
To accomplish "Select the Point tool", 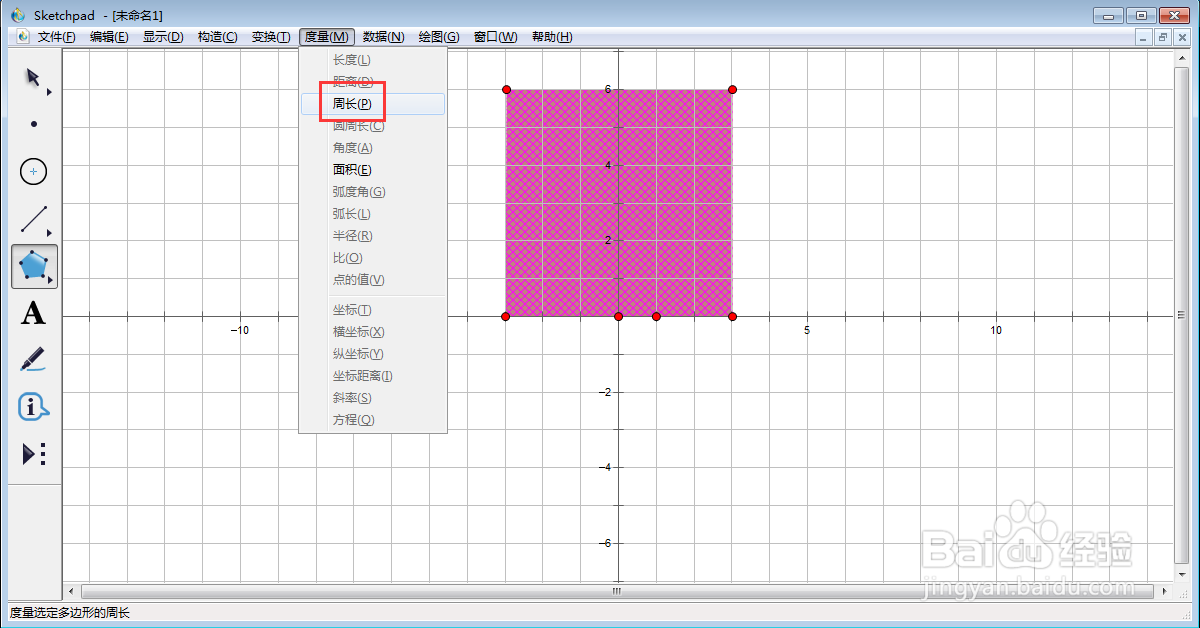I will point(33,123).
